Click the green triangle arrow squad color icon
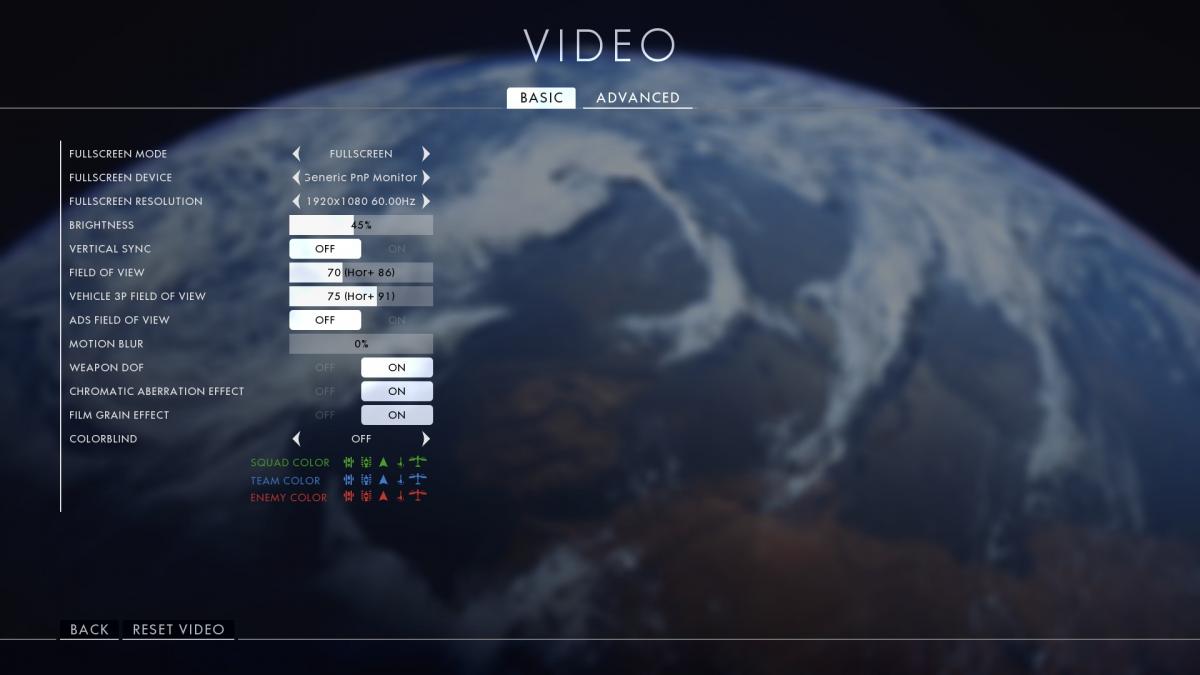Image resolution: width=1200 pixels, height=675 pixels. click(383, 463)
